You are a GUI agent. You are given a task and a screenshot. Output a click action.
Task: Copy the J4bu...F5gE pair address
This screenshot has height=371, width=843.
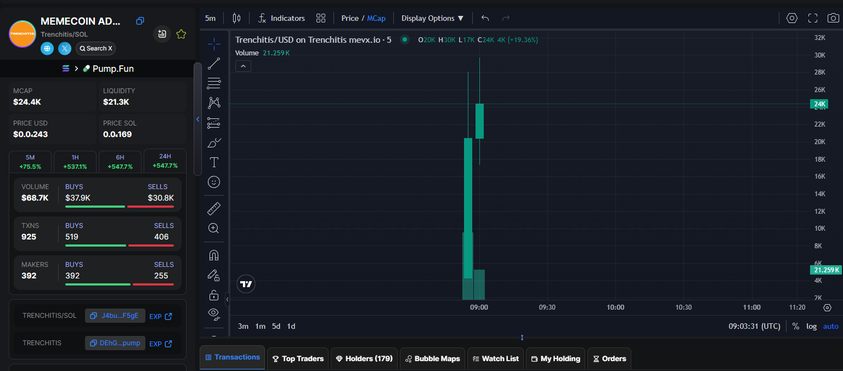(115, 316)
